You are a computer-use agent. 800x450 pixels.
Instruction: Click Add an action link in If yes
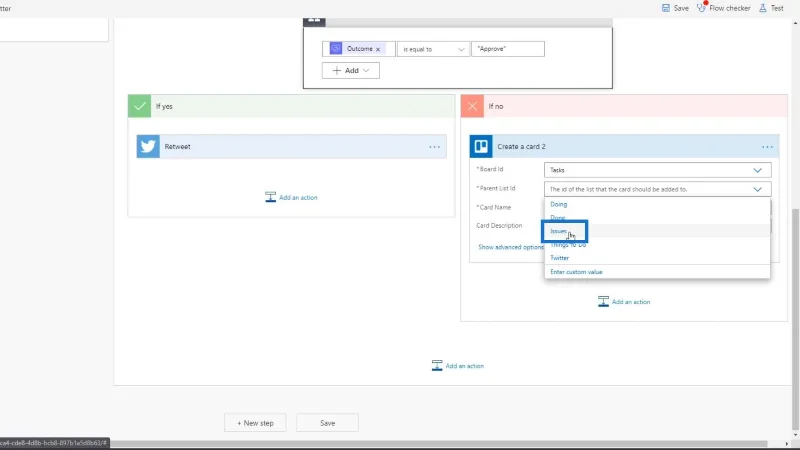298,197
